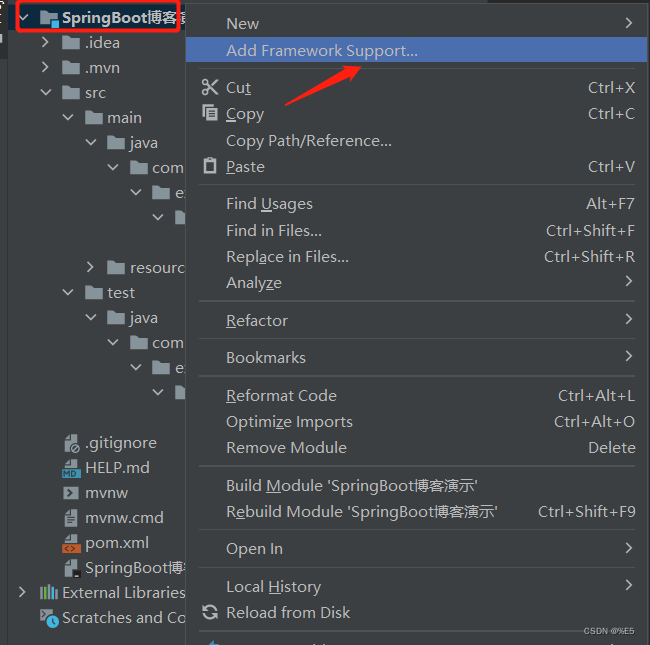Open the Local History submenu
Screen dimensions: 650x645
click(416, 587)
